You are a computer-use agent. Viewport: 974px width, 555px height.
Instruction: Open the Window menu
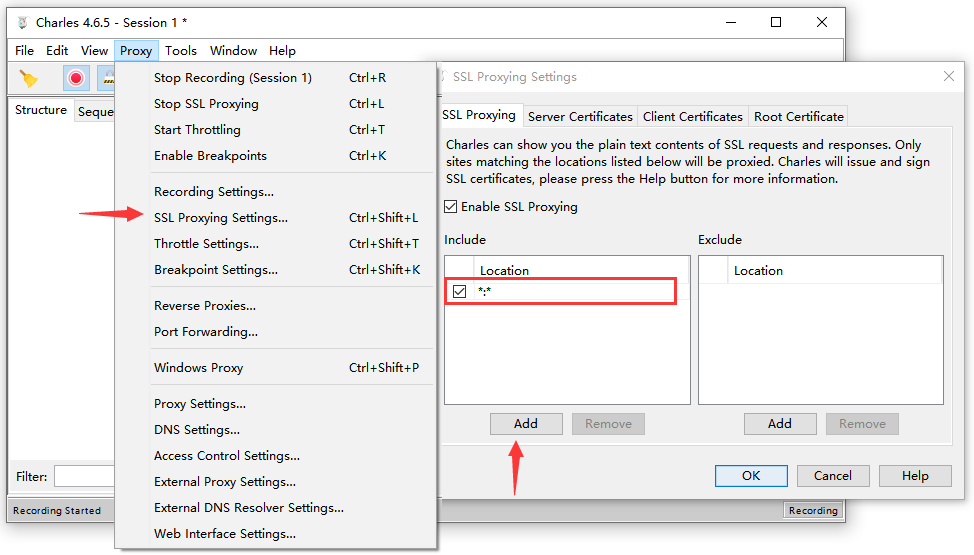pyautogui.click(x=234, y=51)
